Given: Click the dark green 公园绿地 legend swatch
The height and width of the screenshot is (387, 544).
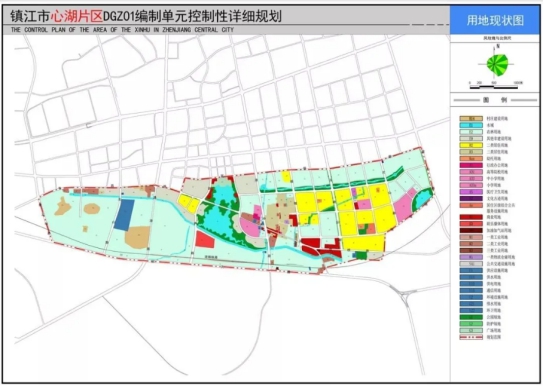Looking at the screenshot, I should point(471,317).
